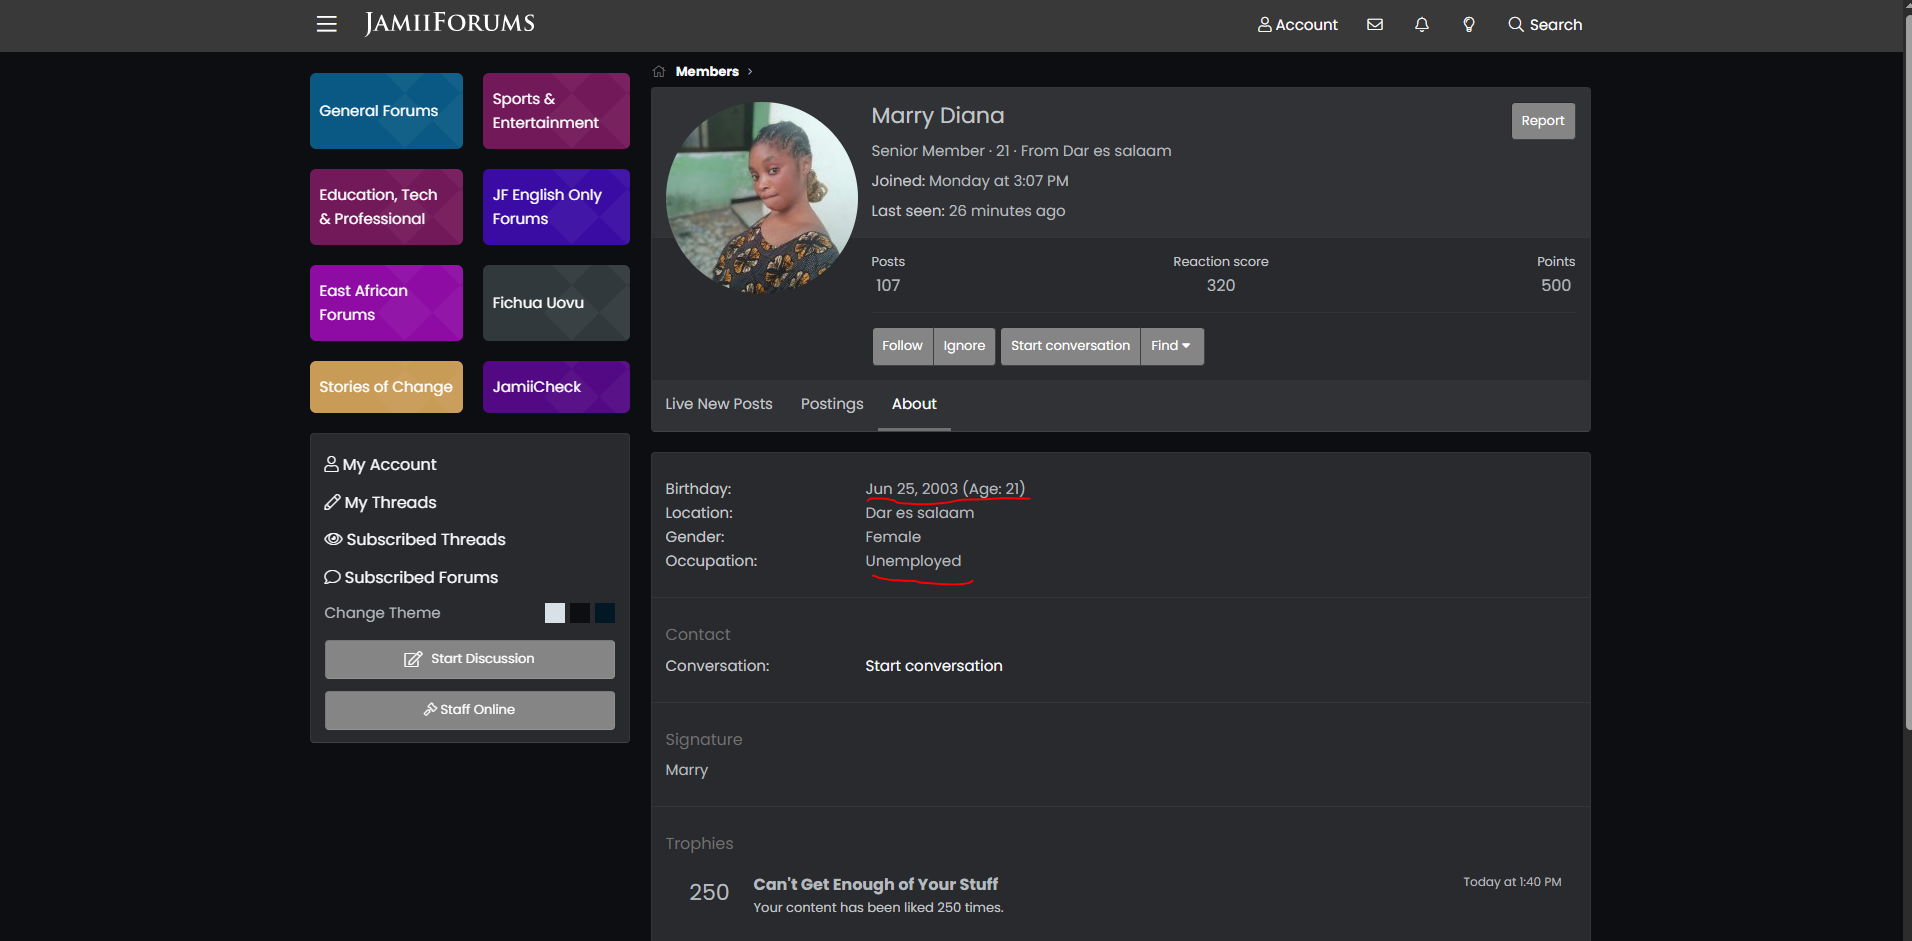The image size is (1912, 941).
Task: Click Start conversation link under Contact
Action: pos(934,666)
